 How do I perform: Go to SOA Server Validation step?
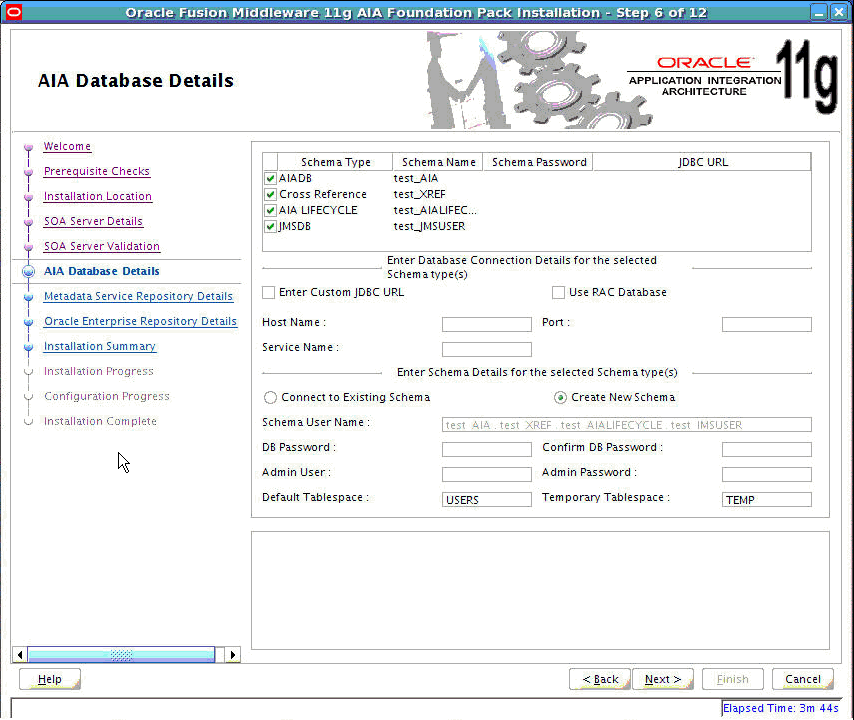click(x=102, y=247)
